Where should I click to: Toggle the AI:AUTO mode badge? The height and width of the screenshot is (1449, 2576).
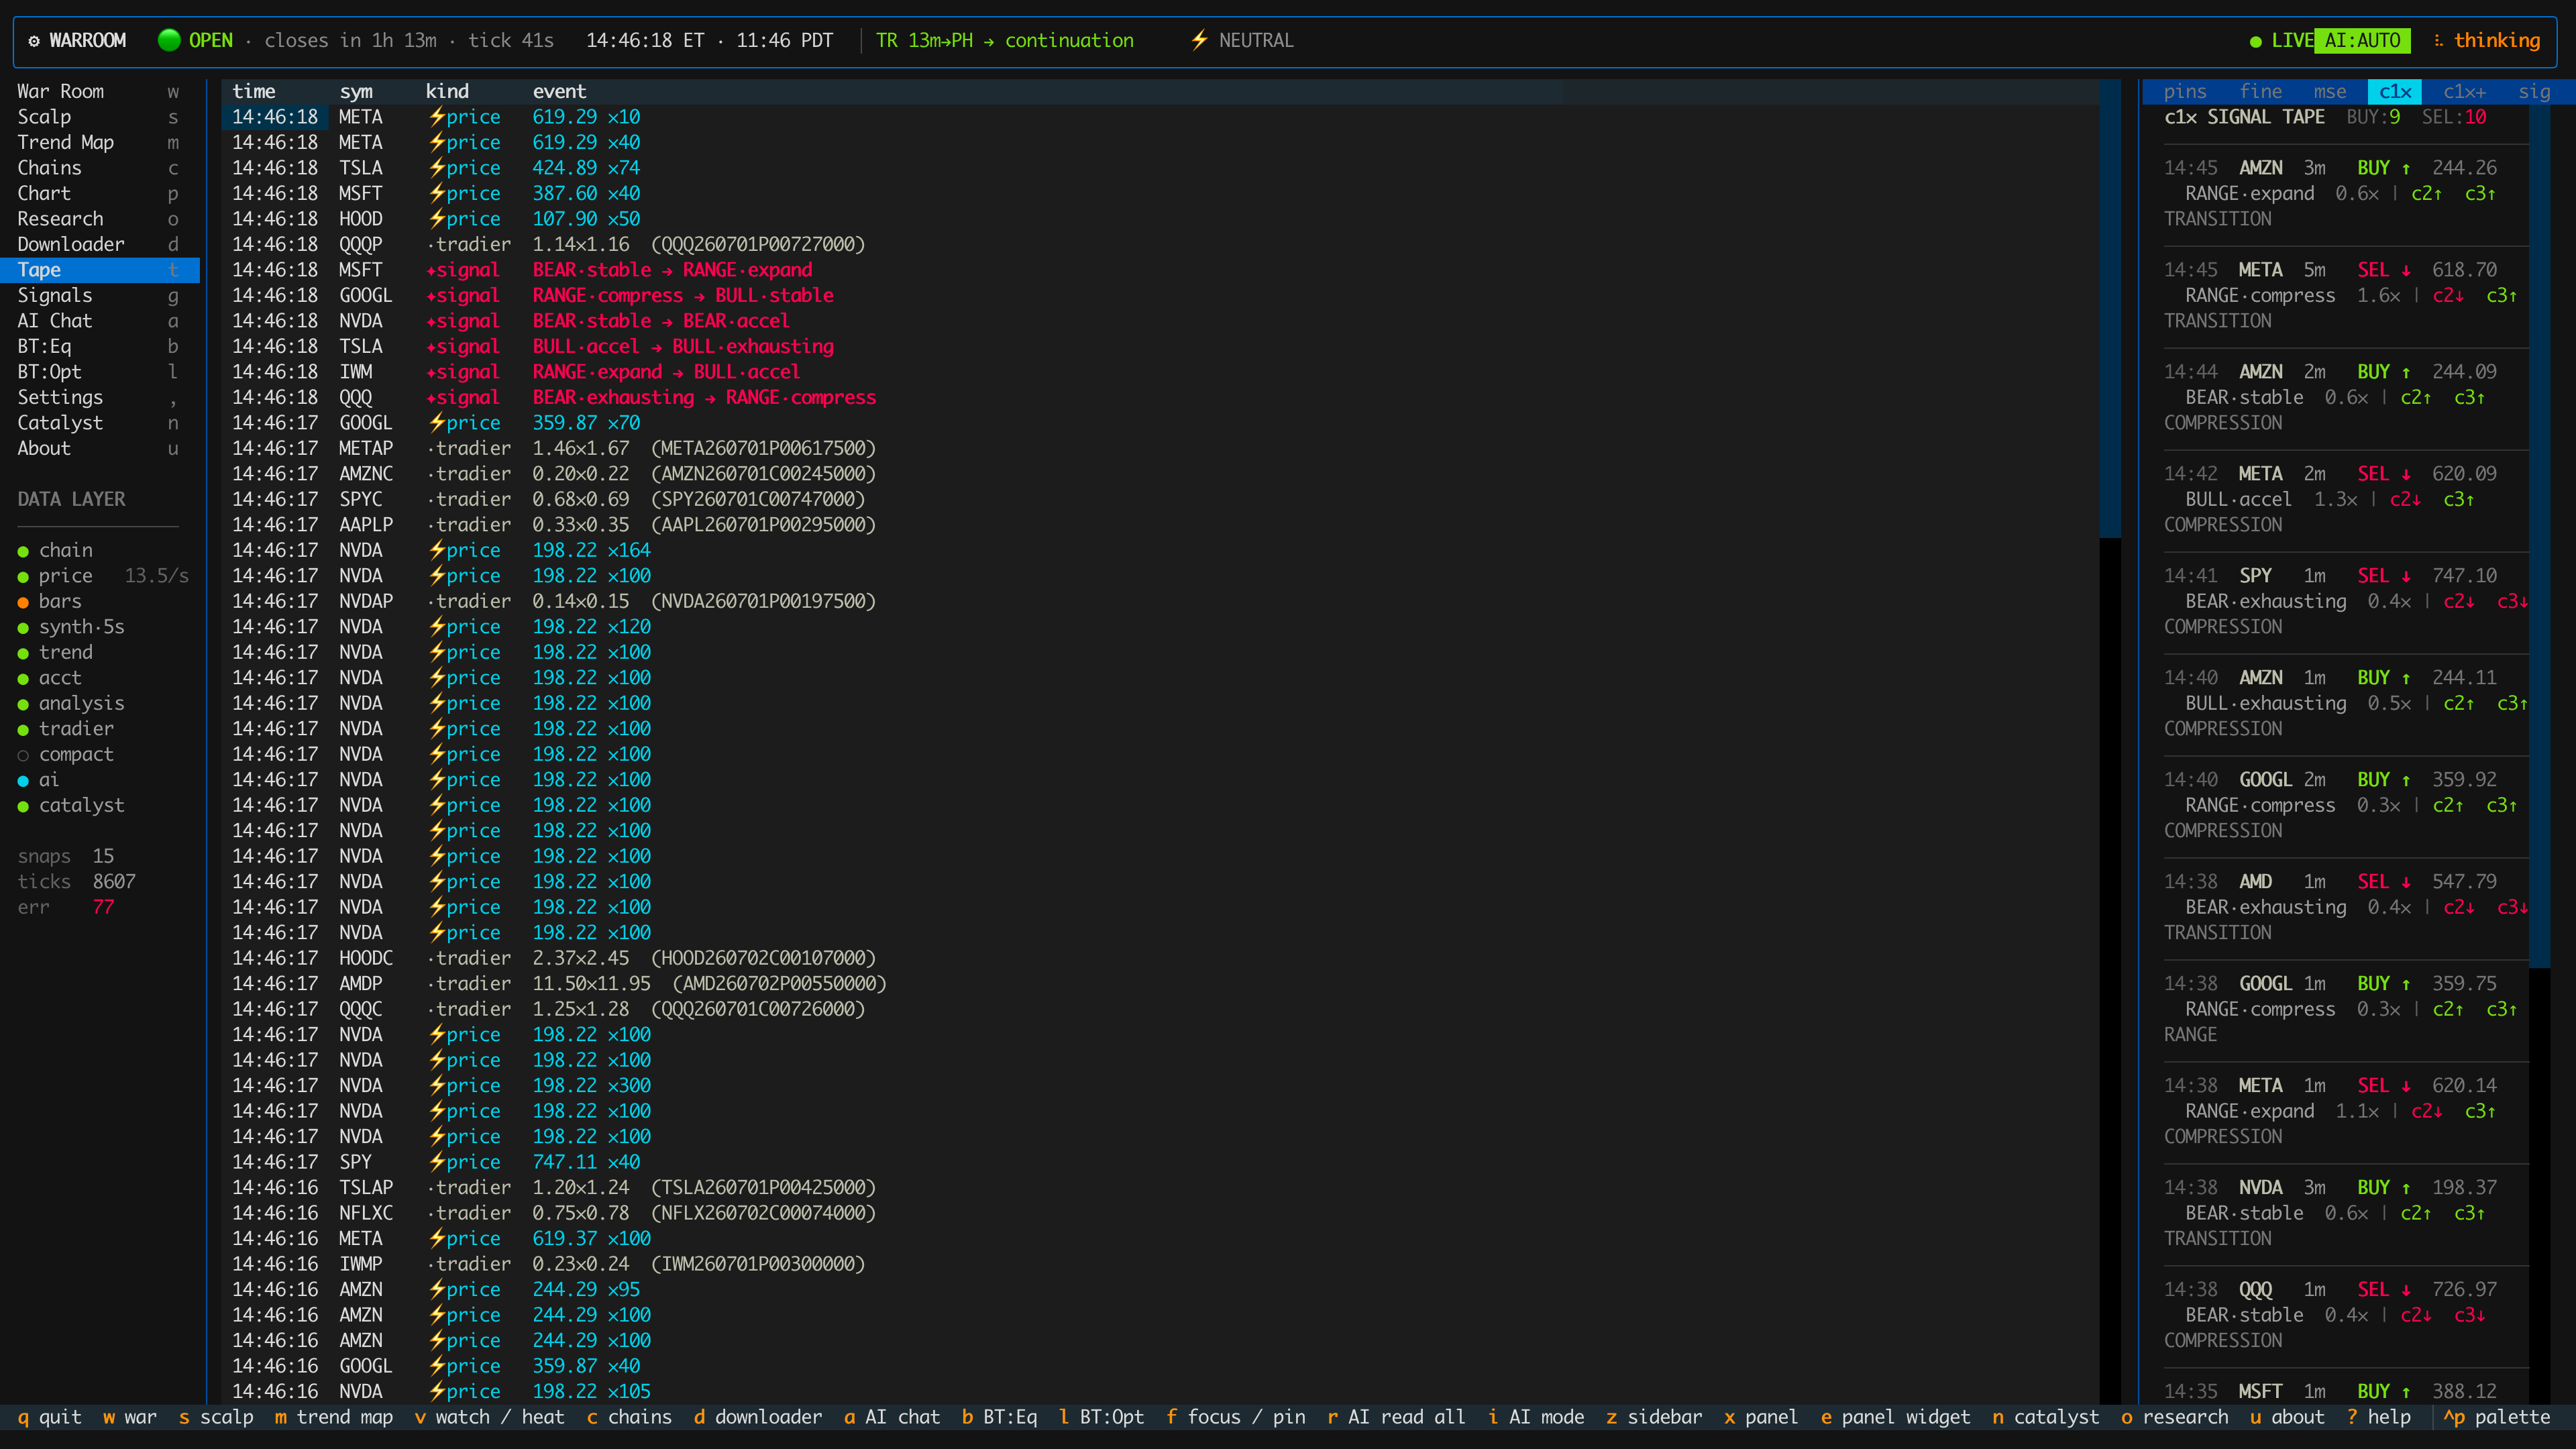click(x=2362, y=40)
